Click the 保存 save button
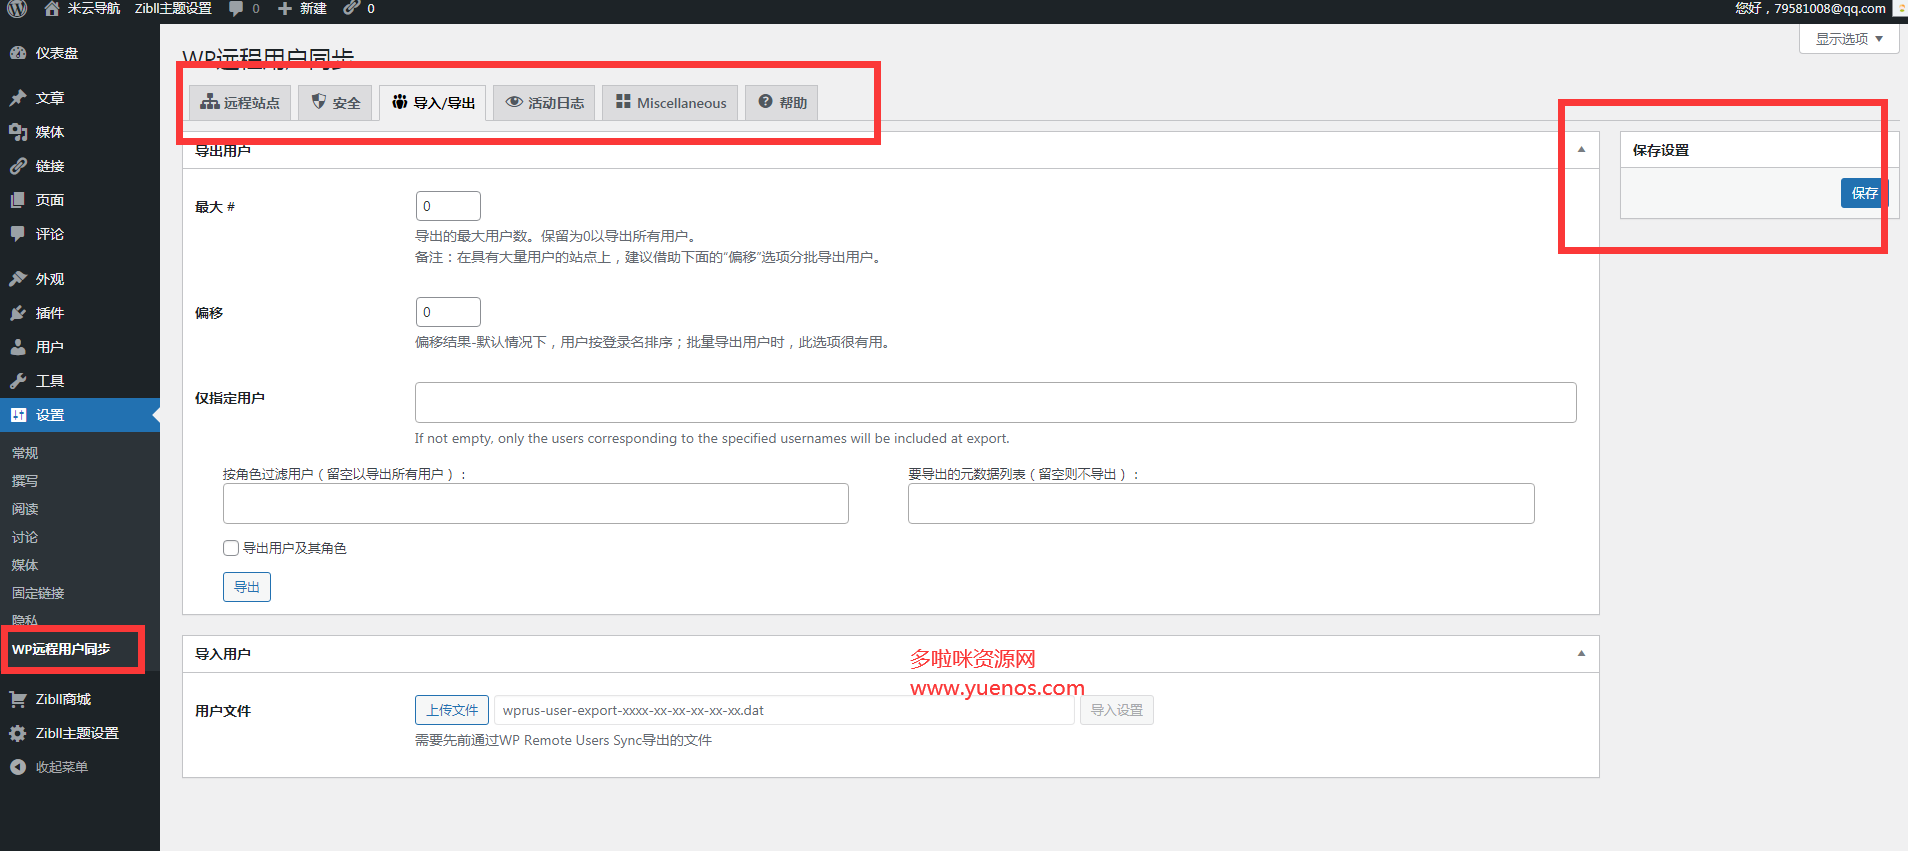The image size is (1908, 851). tap(1864, 193)
